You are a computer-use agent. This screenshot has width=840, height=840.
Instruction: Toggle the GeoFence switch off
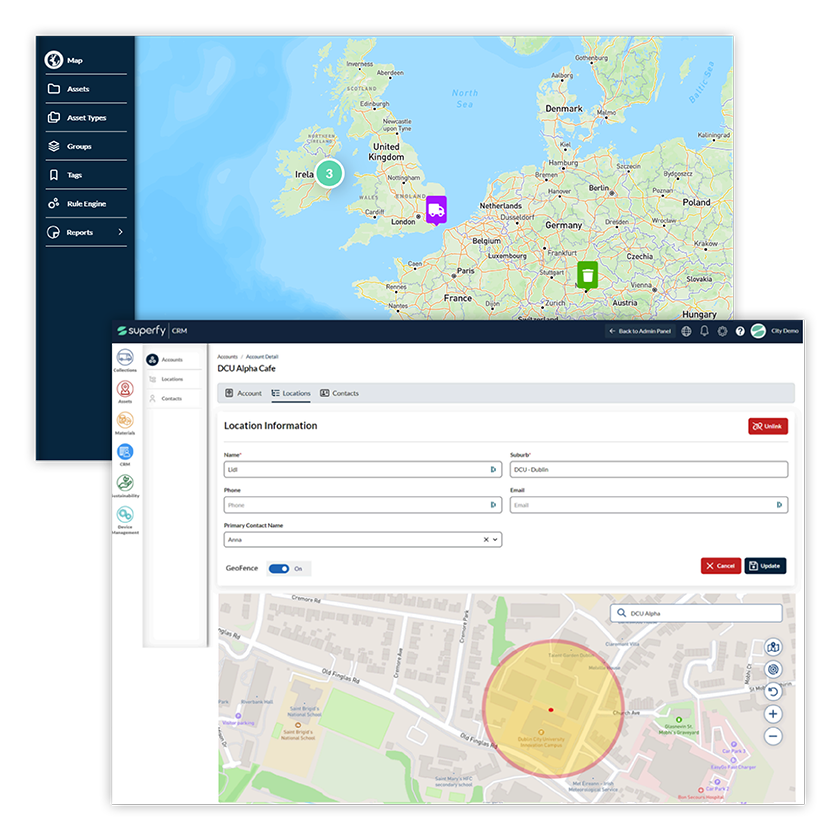coord(279,568)
